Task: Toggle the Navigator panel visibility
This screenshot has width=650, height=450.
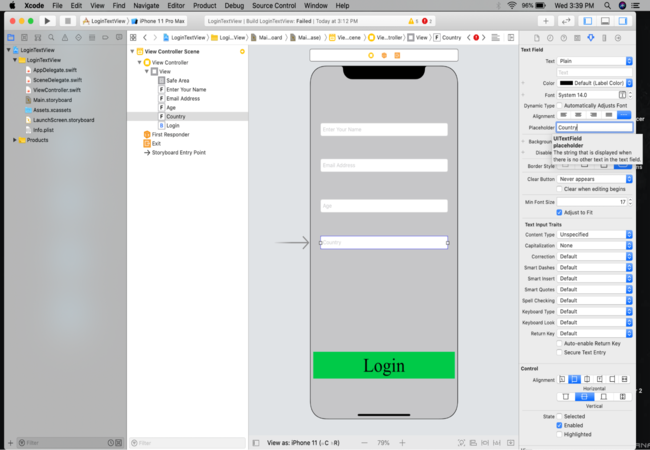Action: tap(588, 21)
